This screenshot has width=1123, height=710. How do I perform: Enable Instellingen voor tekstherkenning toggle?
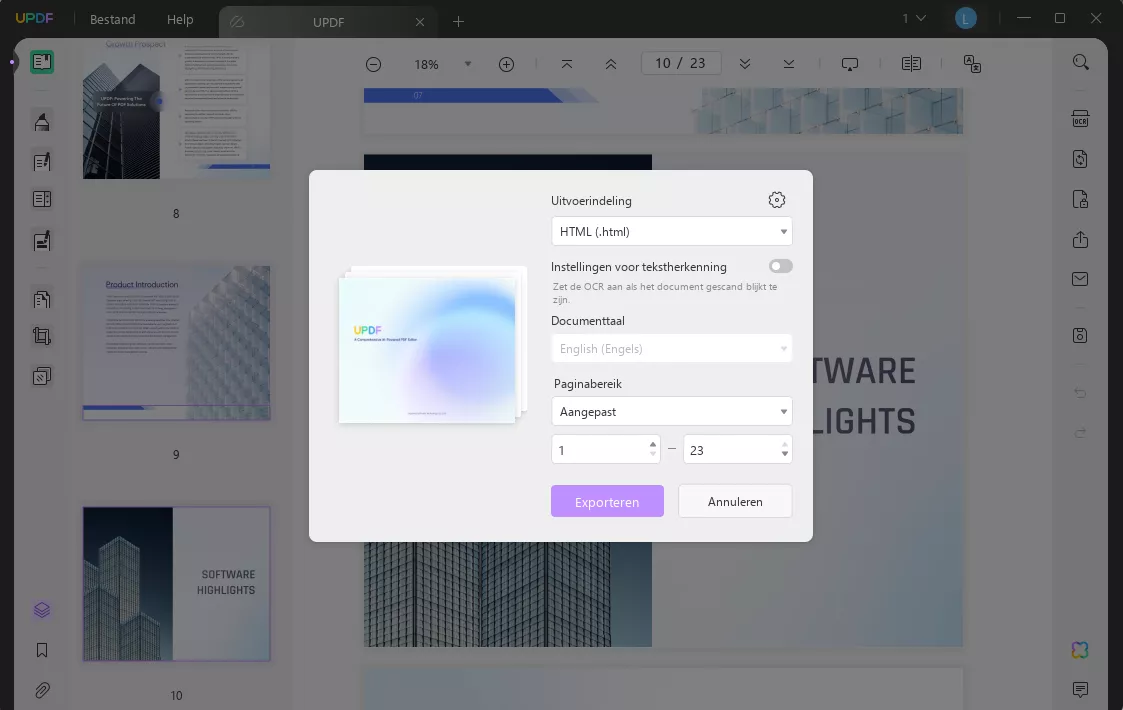[x=780, y=266]
